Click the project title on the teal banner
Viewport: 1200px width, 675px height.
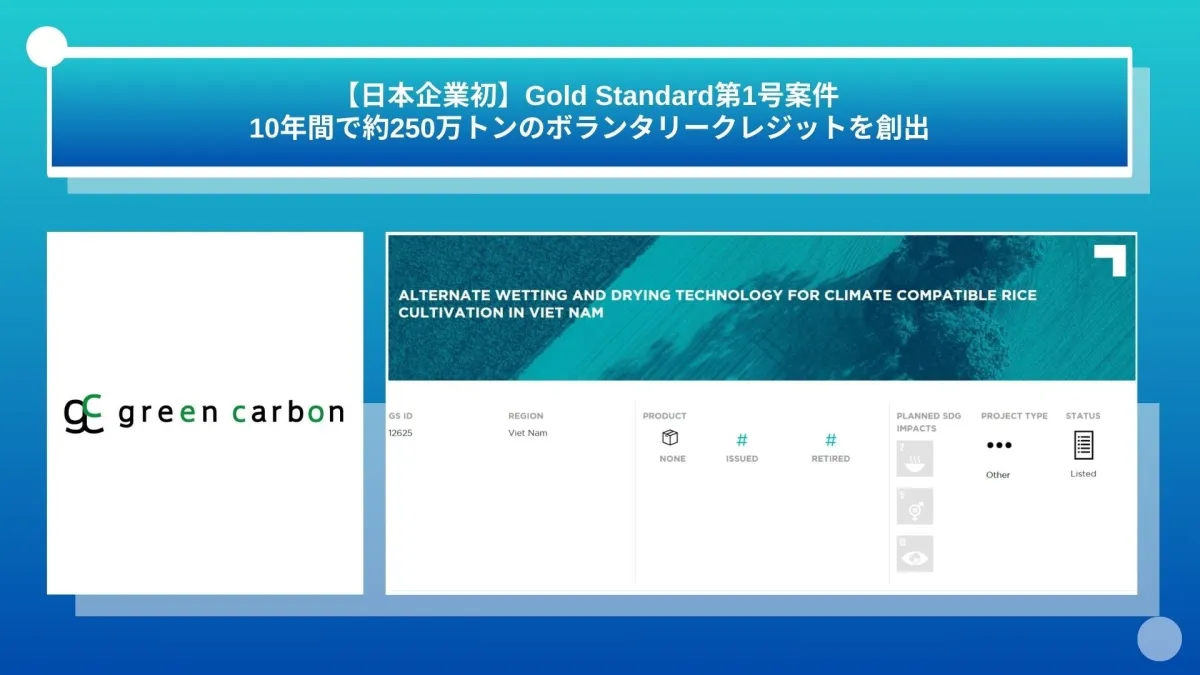point(717,303)
